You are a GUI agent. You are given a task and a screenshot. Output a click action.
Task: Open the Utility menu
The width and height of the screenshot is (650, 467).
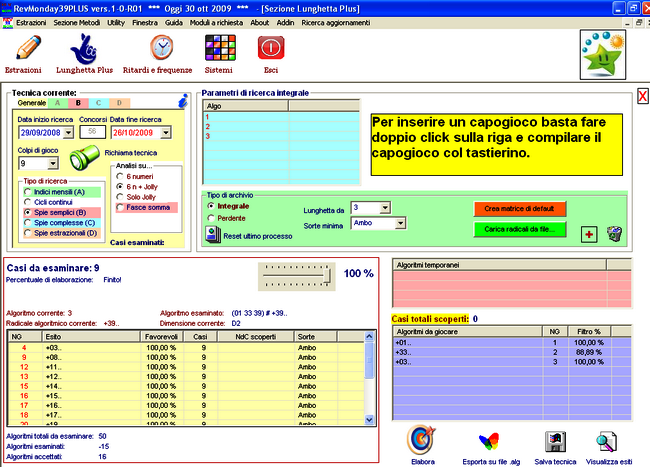click(116, 23)
